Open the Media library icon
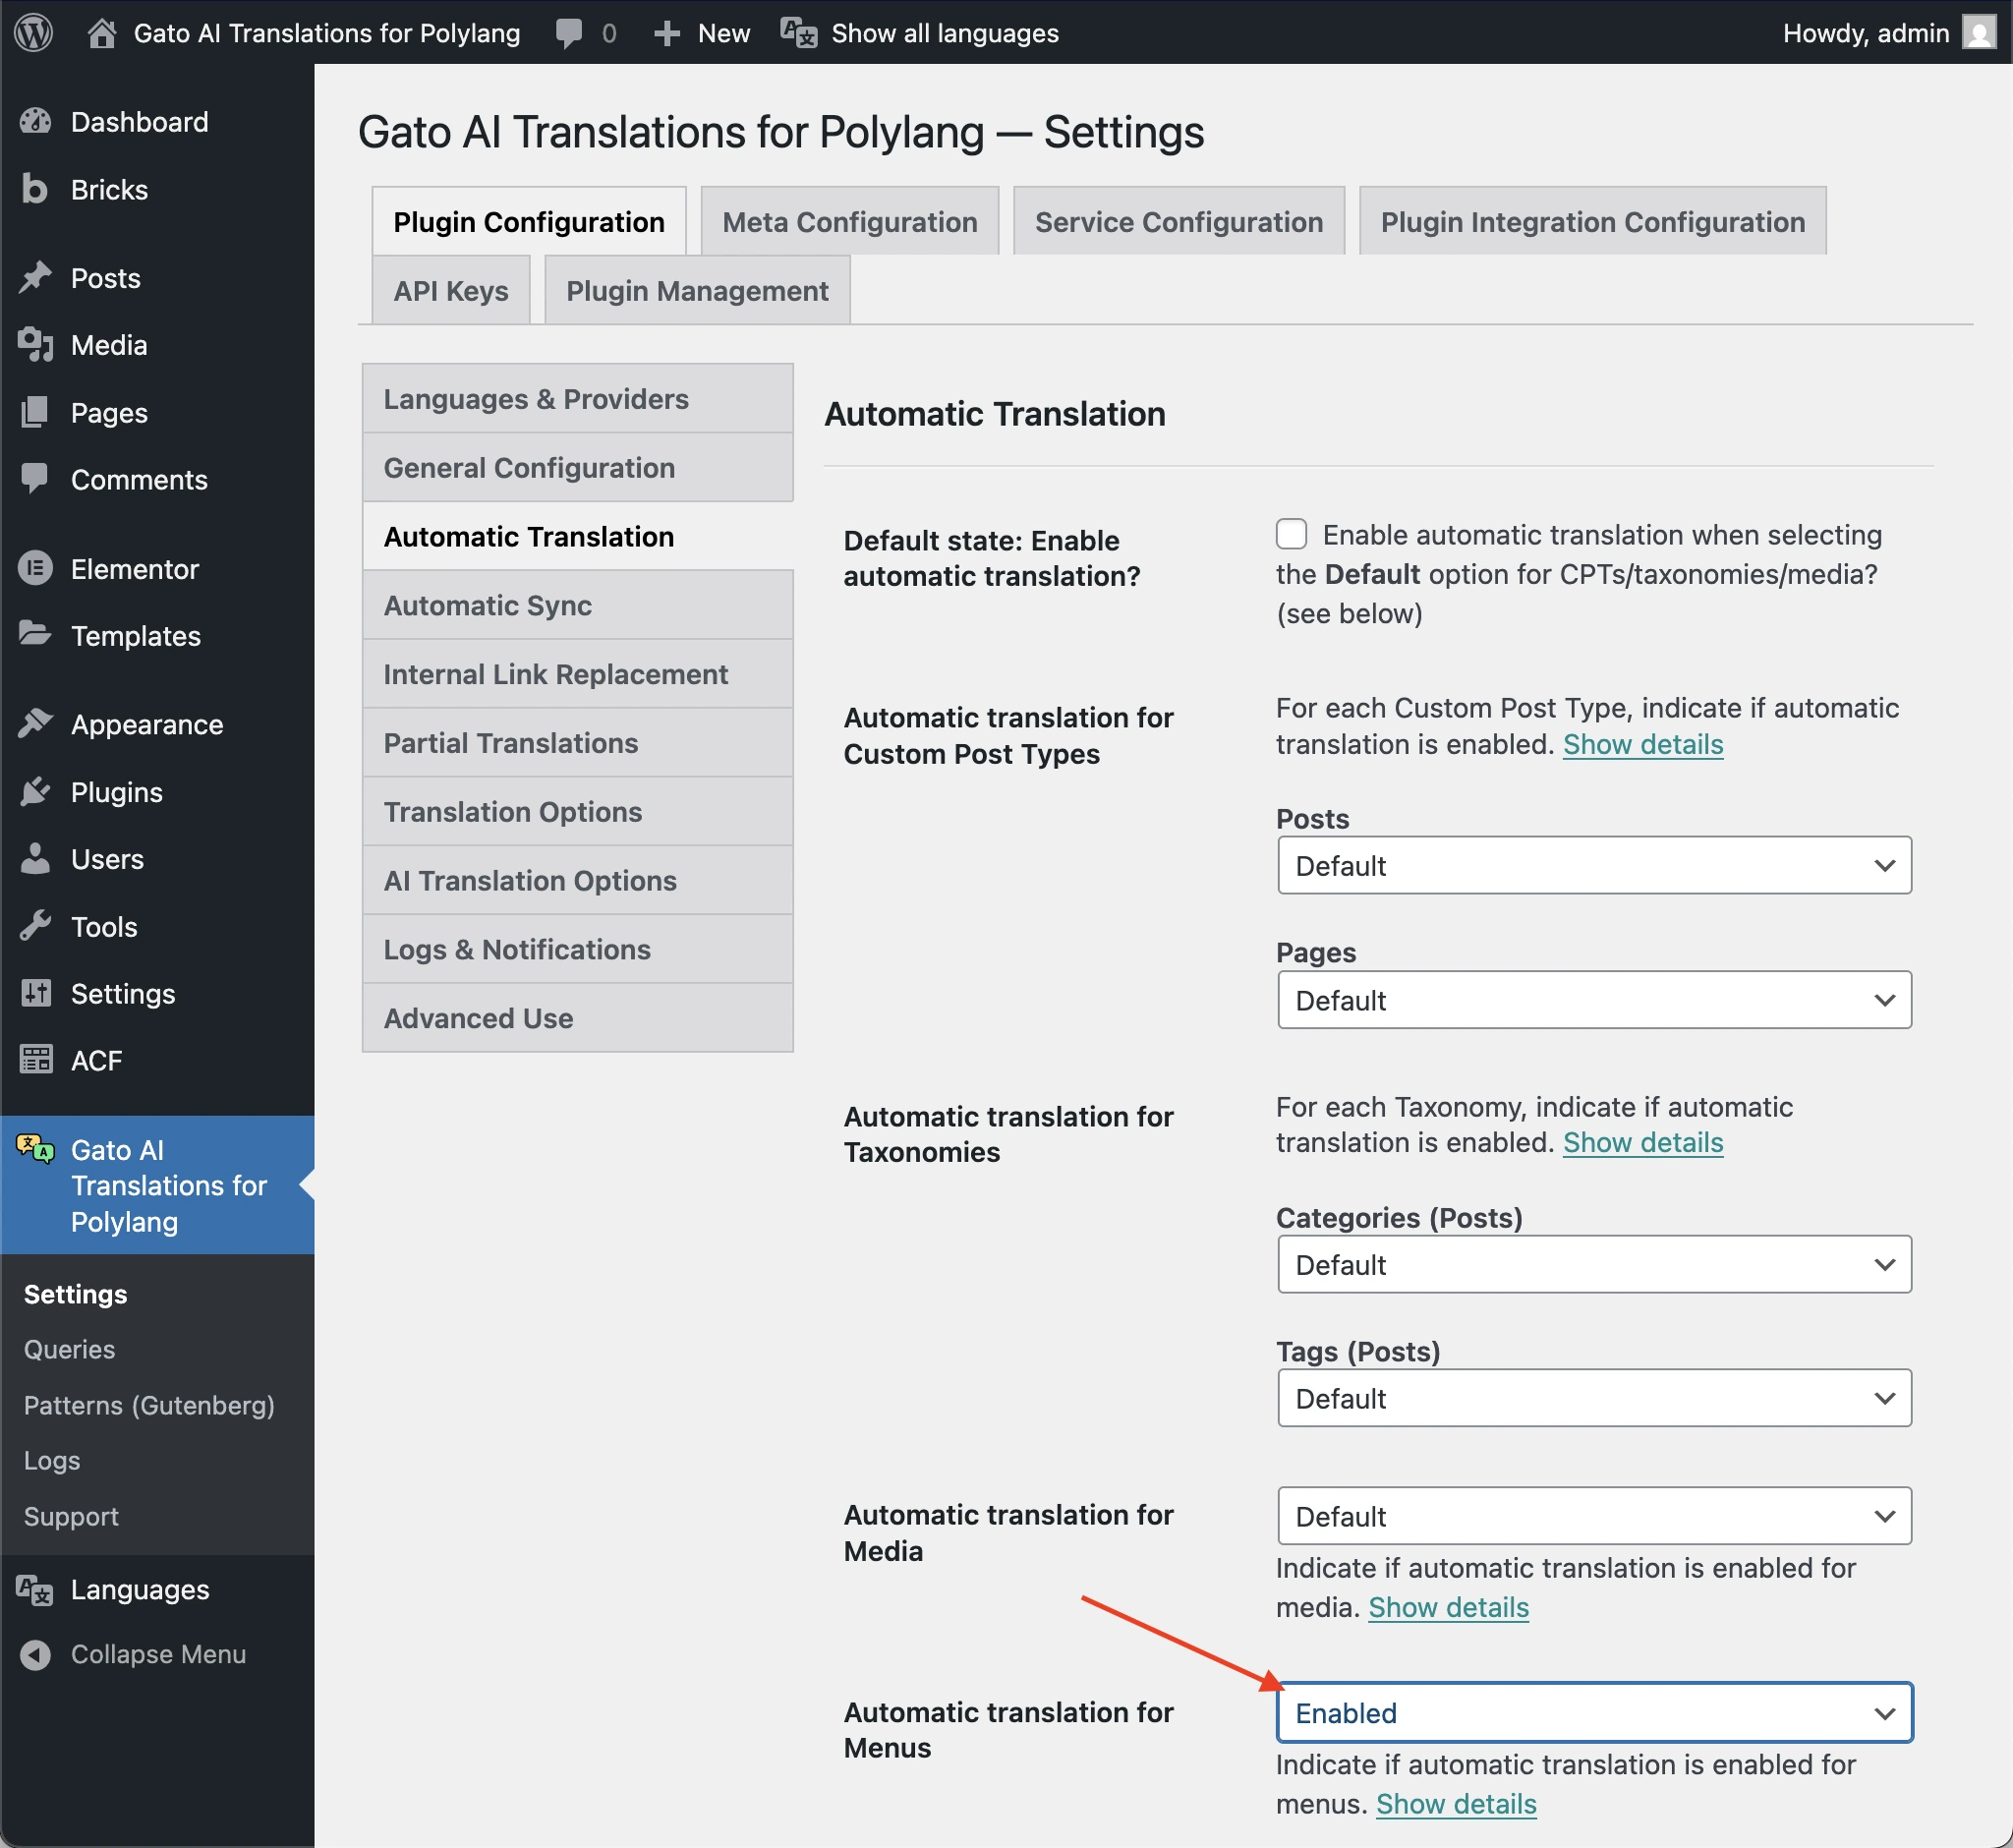 [x=36, y=345]
